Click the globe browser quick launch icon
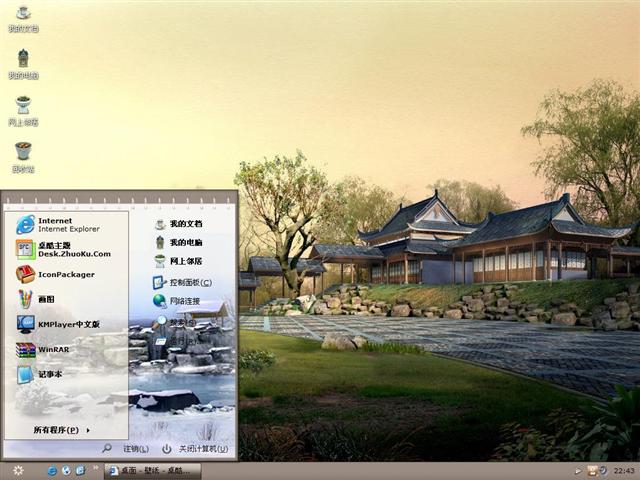Screen dimensions: 640x480 66,471
